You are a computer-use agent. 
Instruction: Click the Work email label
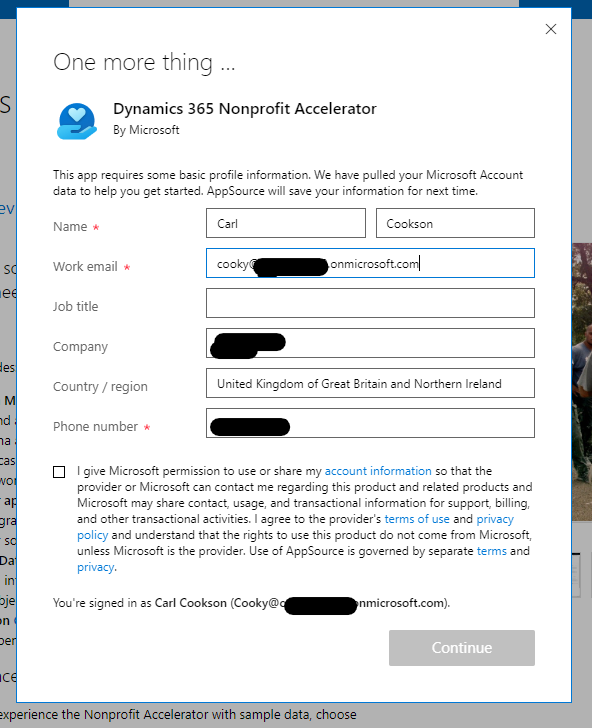point(85,266)
